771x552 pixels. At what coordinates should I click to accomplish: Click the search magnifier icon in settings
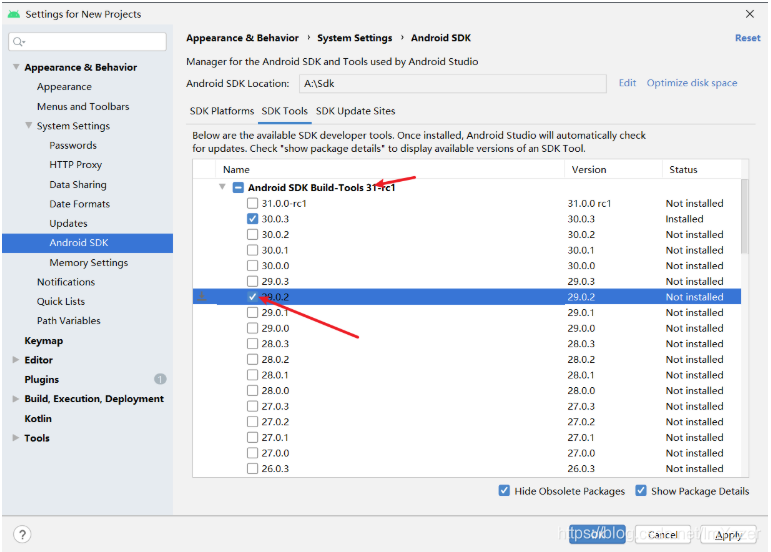18,42
